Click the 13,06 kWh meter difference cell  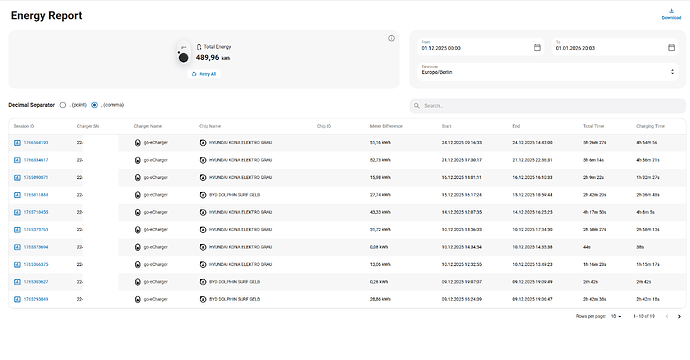pos(380,264)
